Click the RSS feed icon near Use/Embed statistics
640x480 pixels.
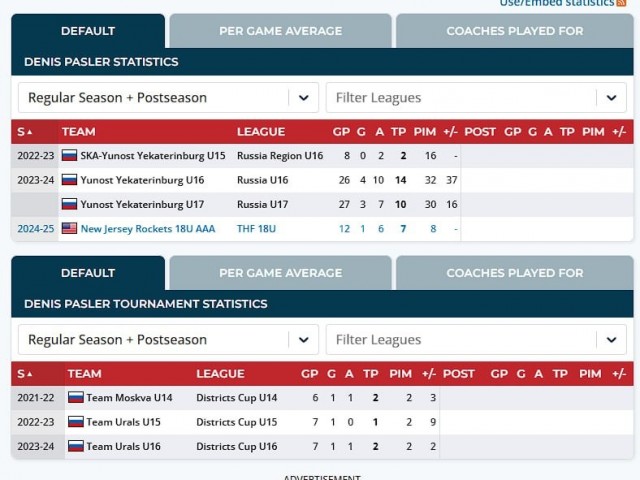pos(622,3)
